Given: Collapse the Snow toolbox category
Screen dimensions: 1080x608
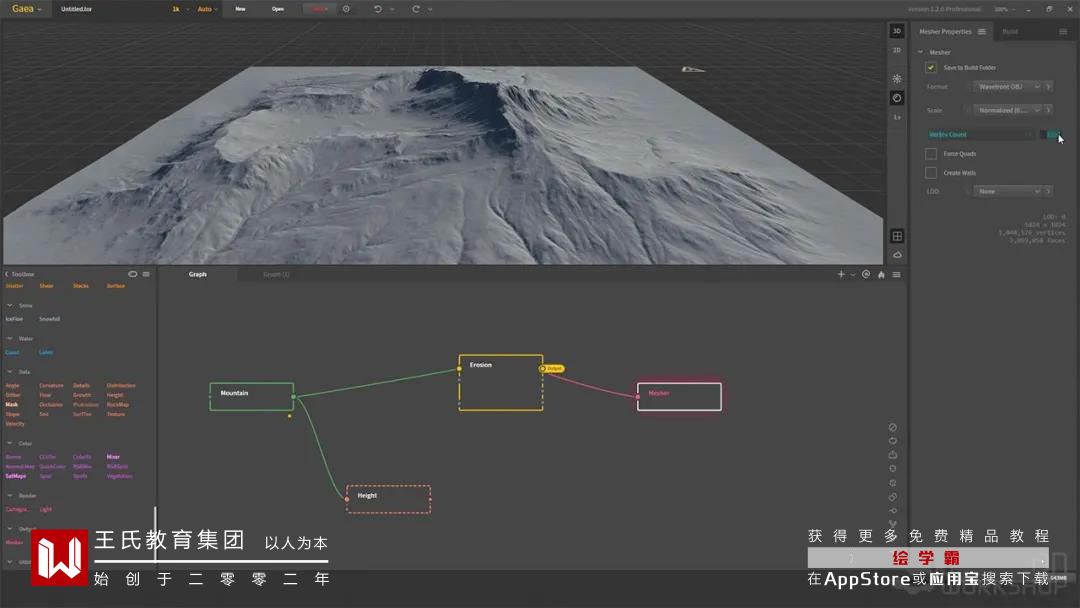Looking at the screenshot, I should click(10, 305).
